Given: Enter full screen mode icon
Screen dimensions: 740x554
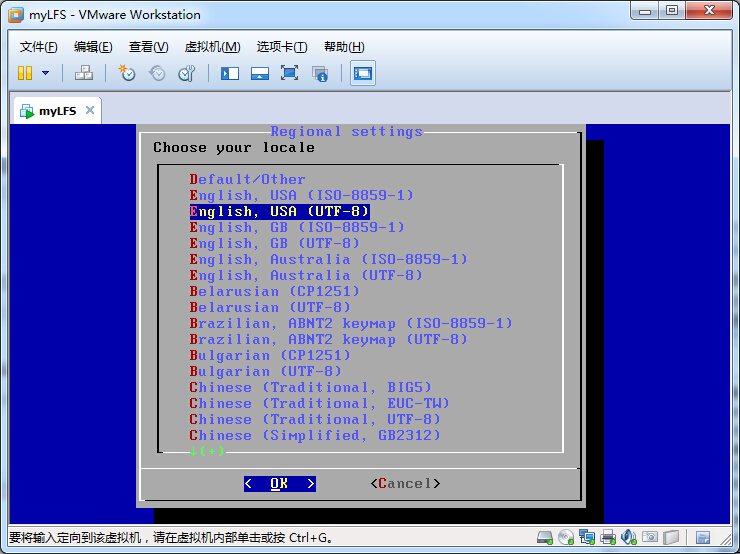Looking at the screenshot, I should click(289, 73).
